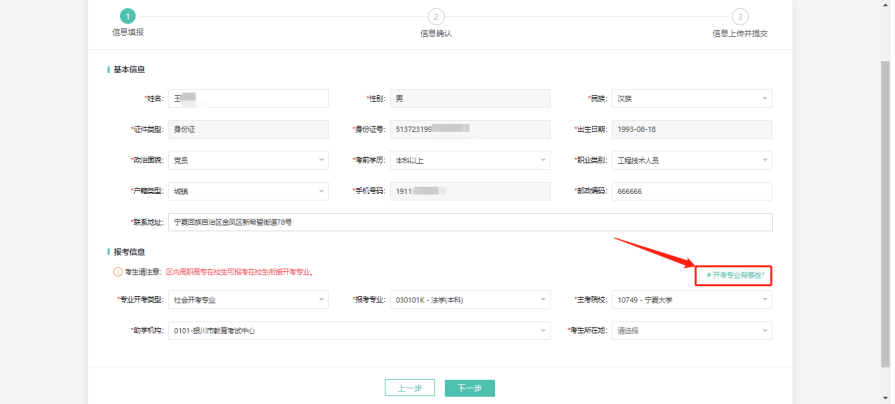Expand the 职业类别 dropdown
The image size is (895, 404).
[692, 160]
